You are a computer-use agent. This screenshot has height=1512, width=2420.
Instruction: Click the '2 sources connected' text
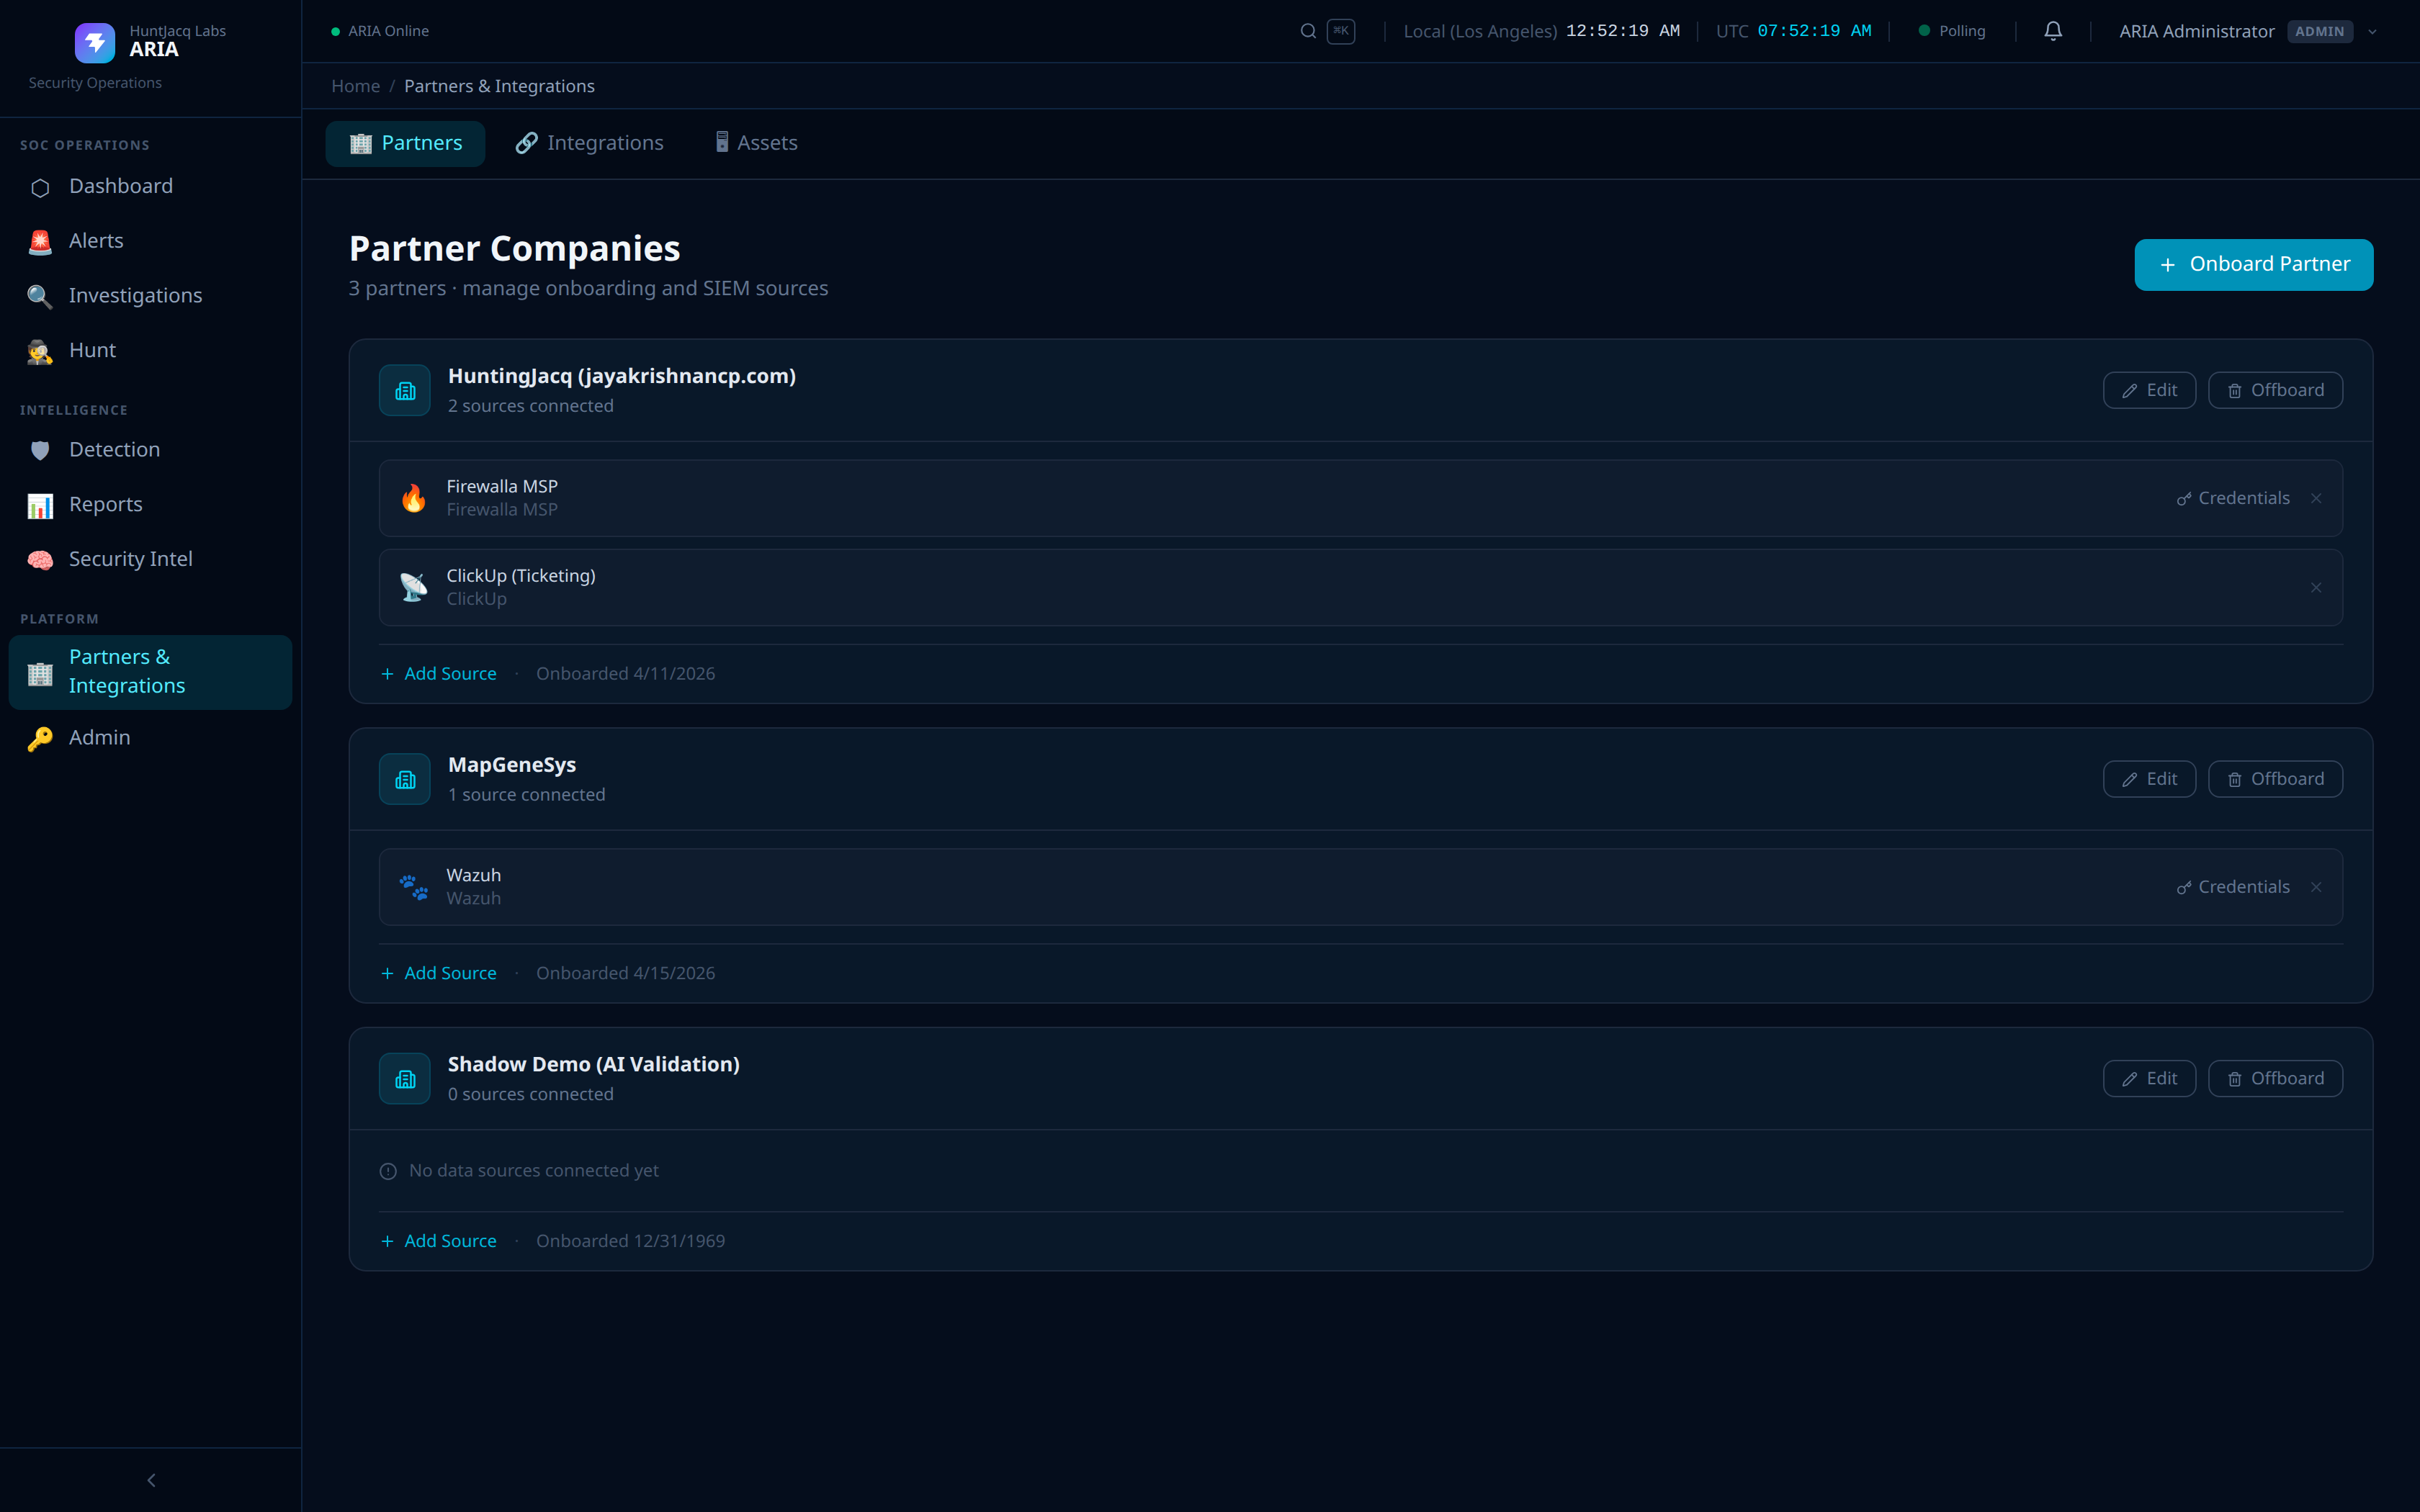(x=531, y=406)
